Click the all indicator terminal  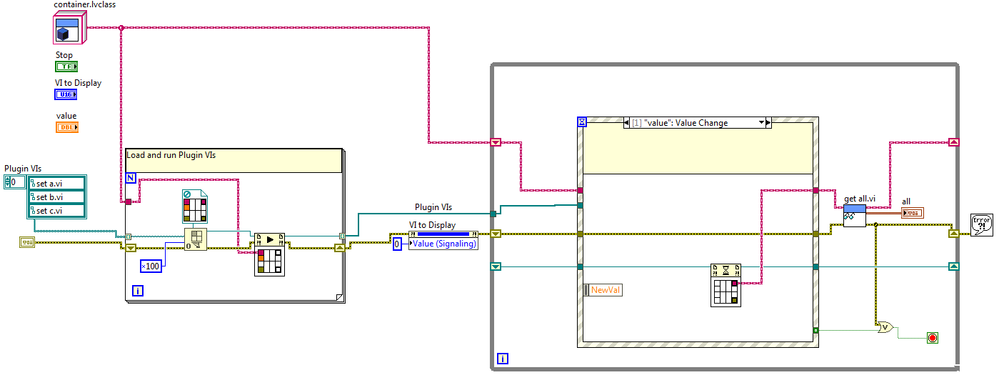(912, 212)
